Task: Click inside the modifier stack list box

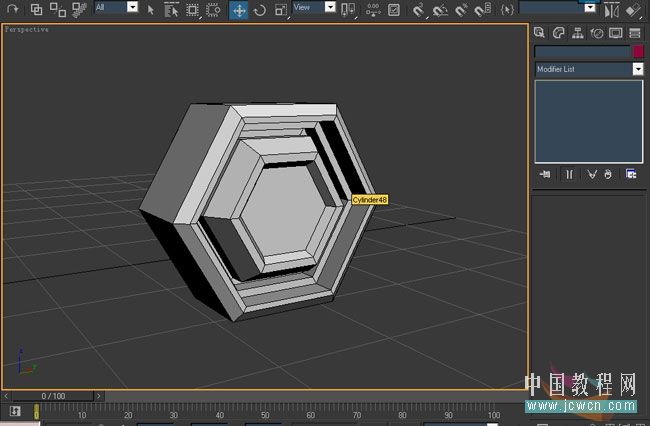Action: coord(589,121)
